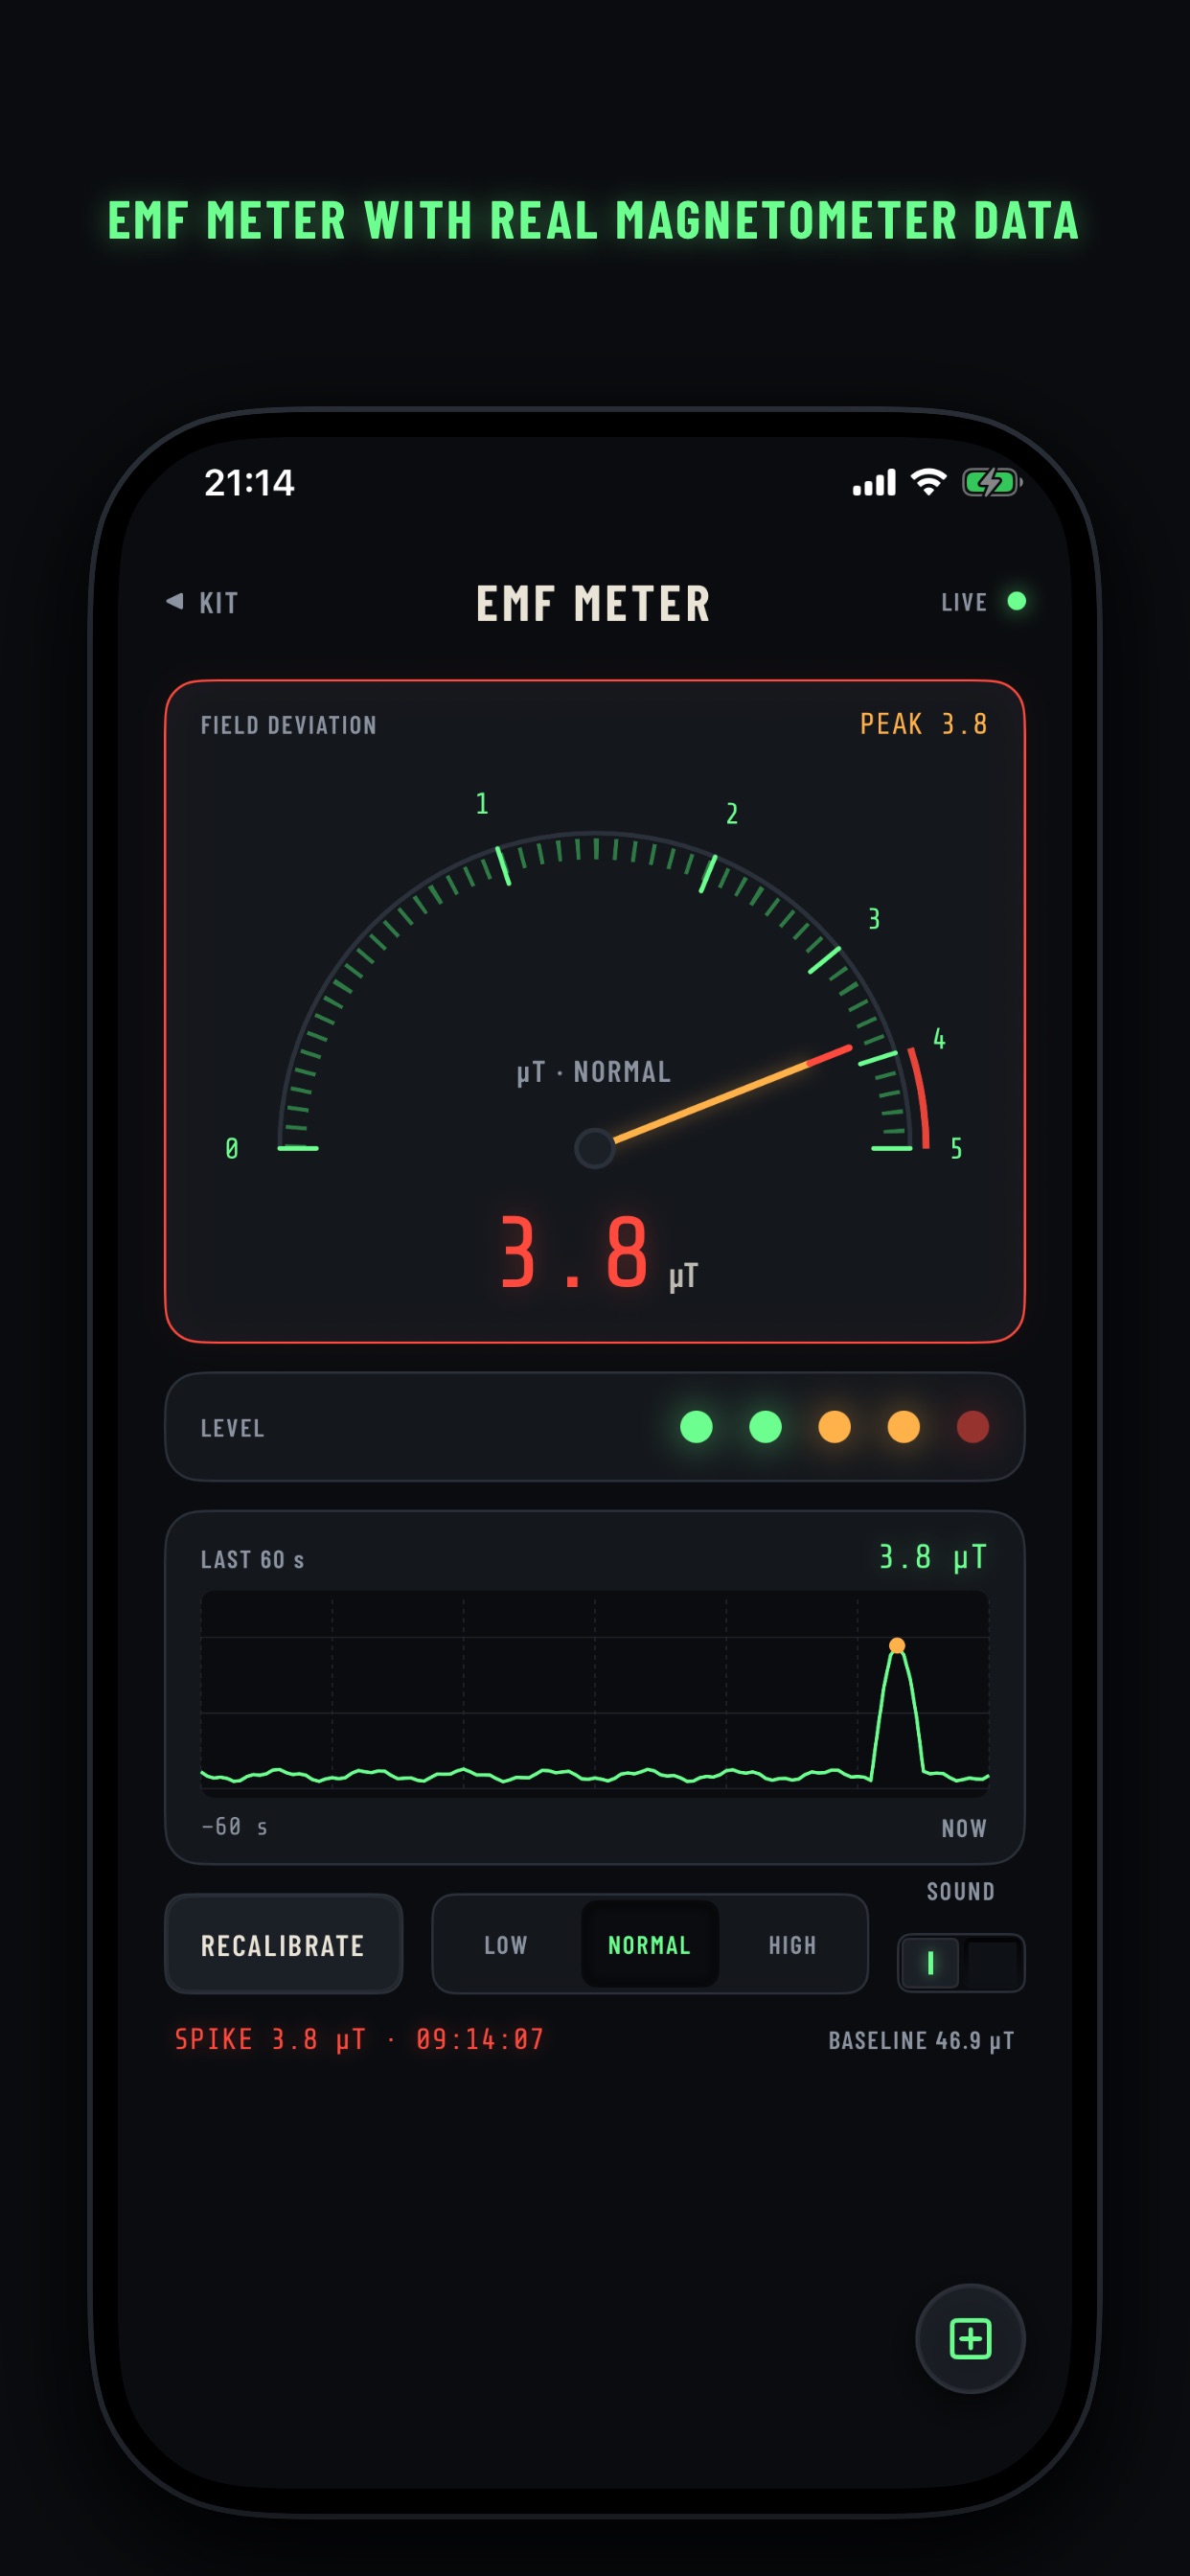The image size is (1190, 2576).
Task: Tap the gauge needle pivot hub
Action: [594, 1148]
